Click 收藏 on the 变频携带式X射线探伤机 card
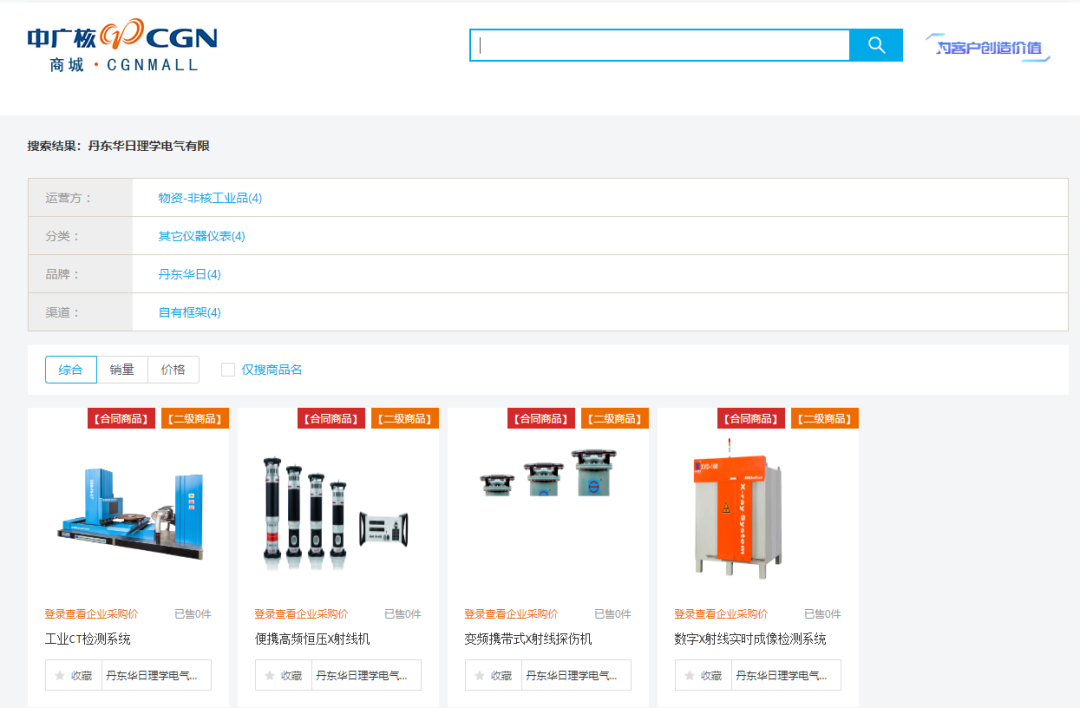The width and height of the screenshot is (1080, 708). click(494, 676)
